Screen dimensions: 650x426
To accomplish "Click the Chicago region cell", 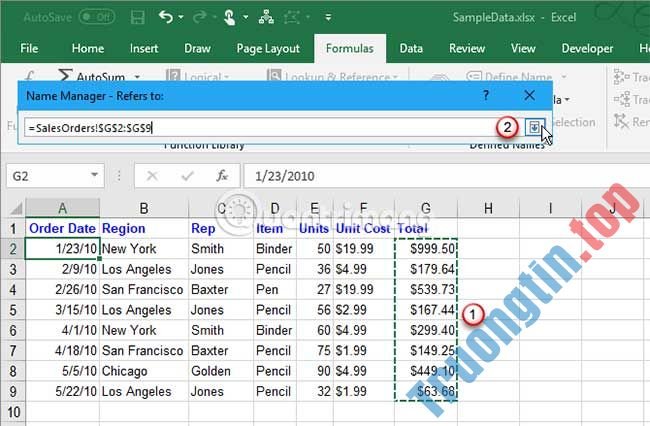I will click(x=144, y=371).
